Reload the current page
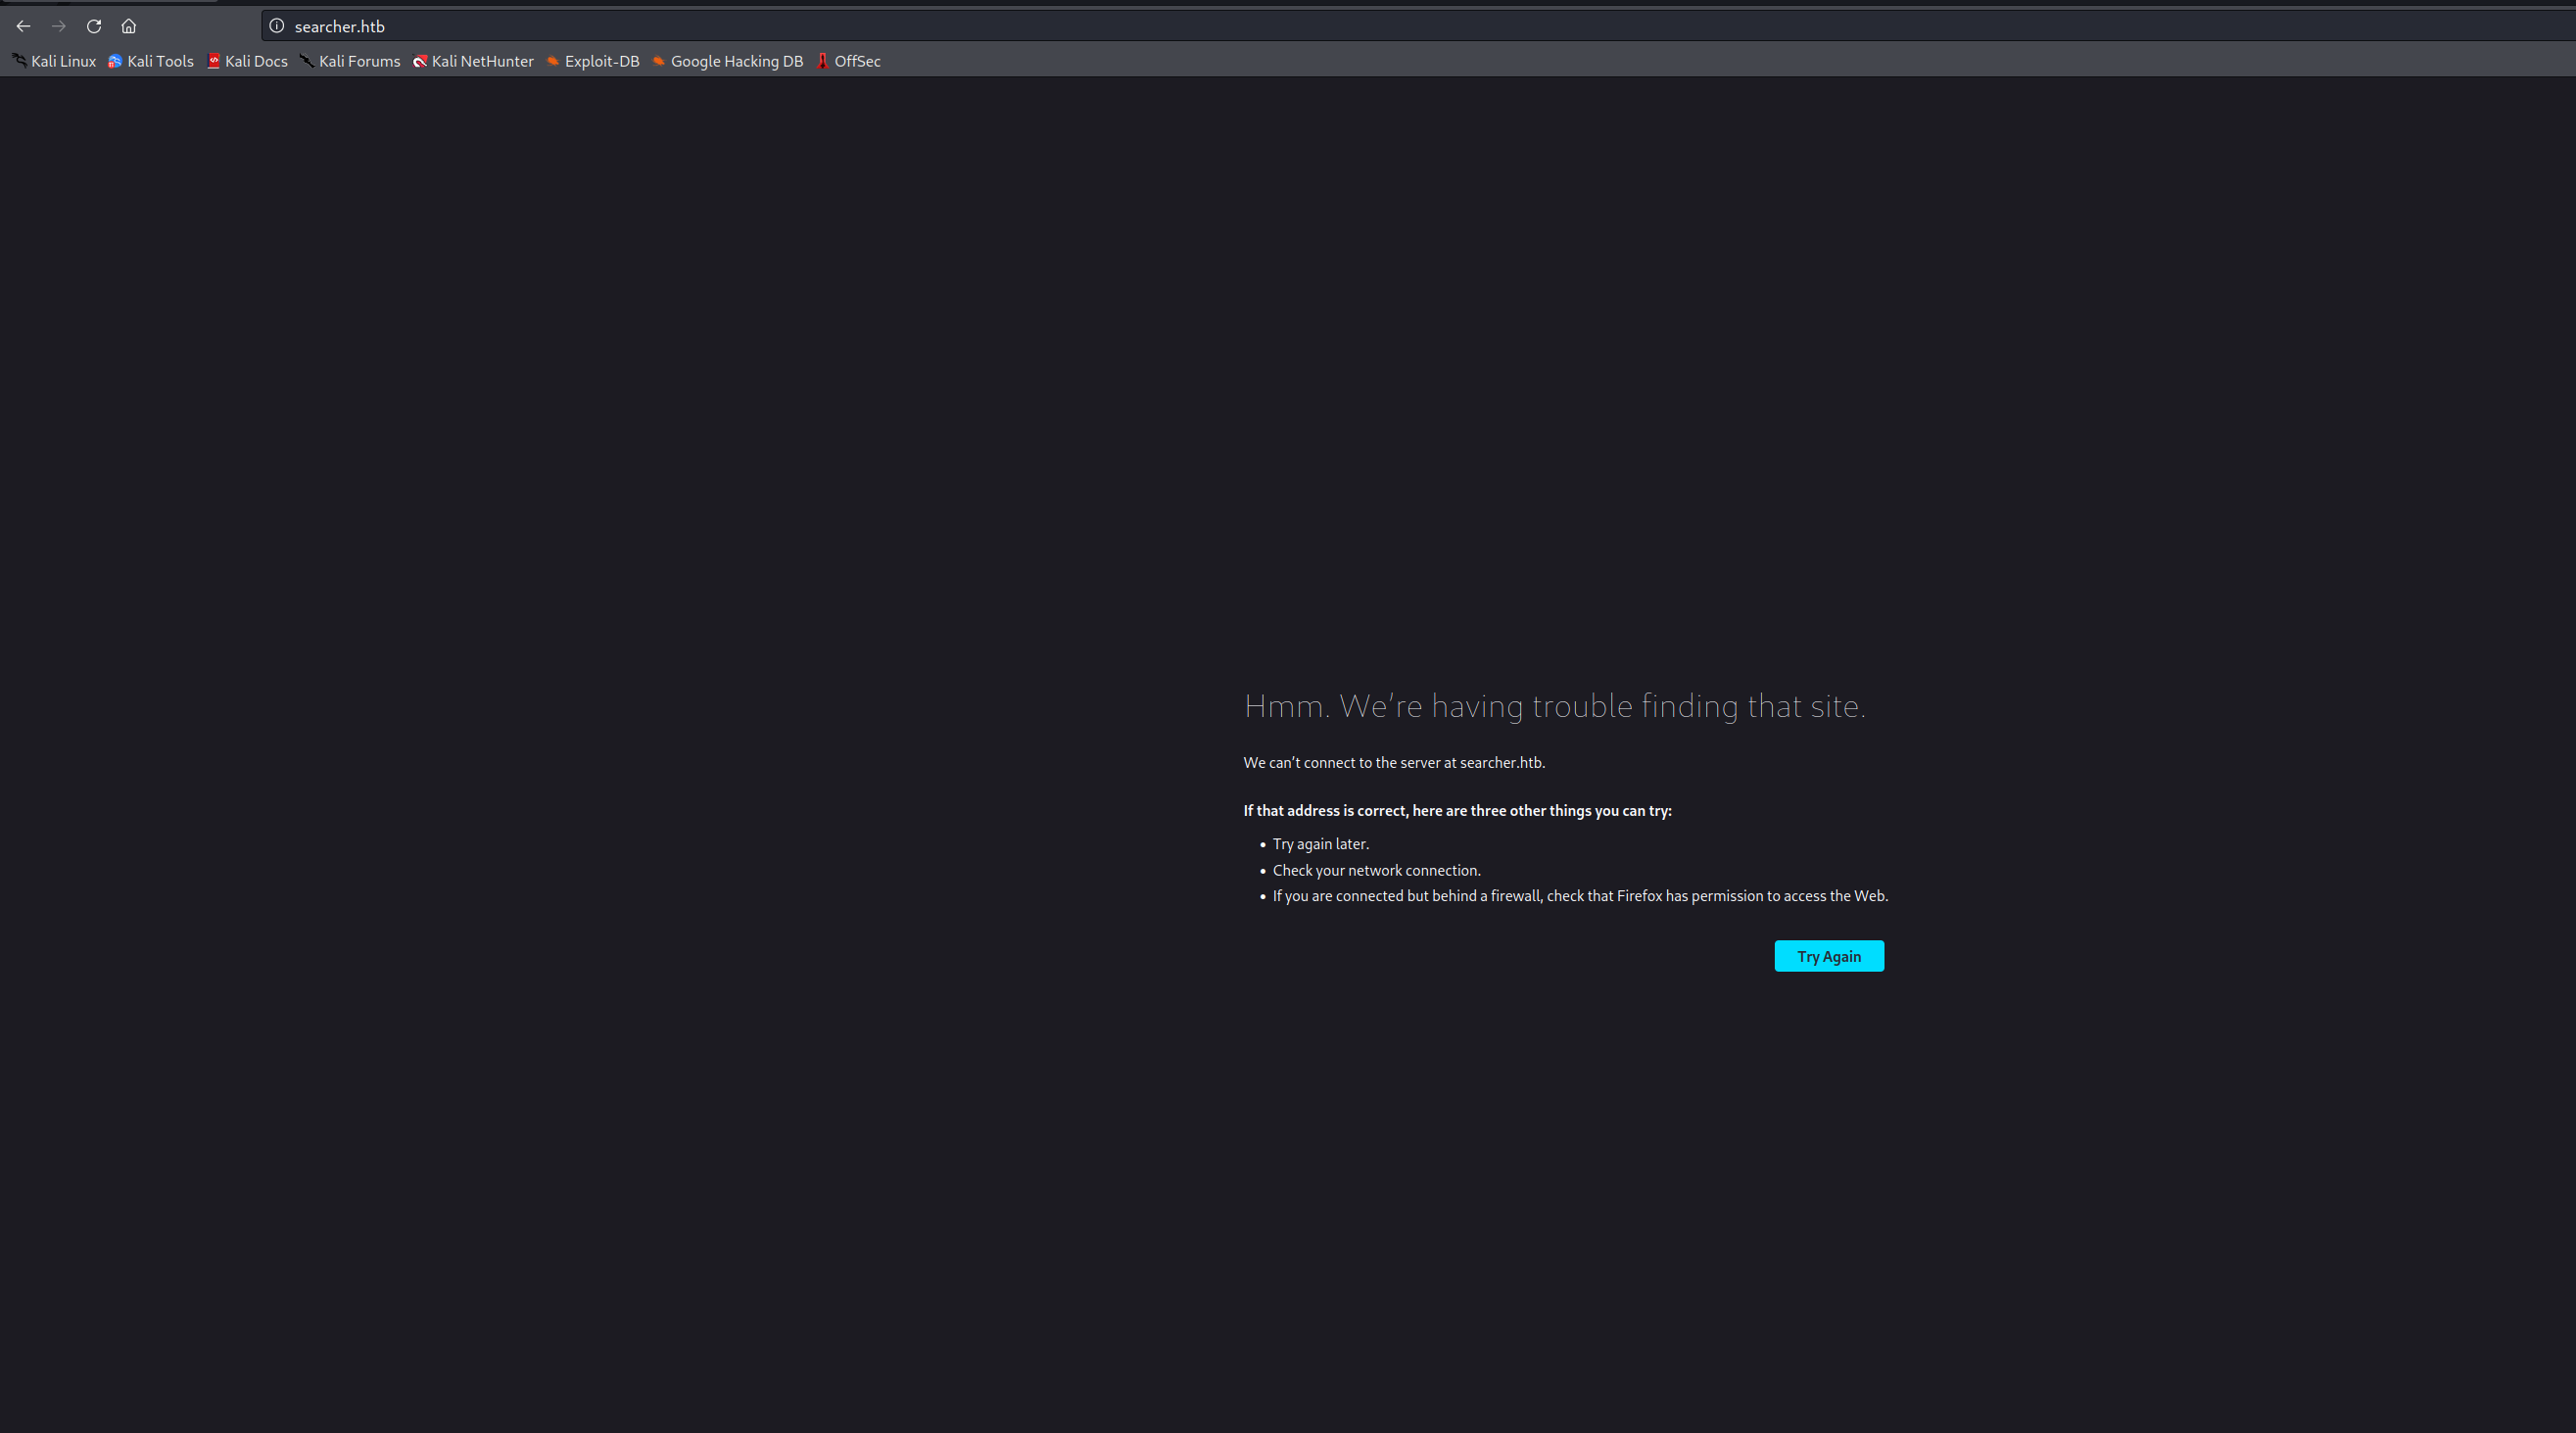Screen dimensions: 2576x1433 click(94, 26)
